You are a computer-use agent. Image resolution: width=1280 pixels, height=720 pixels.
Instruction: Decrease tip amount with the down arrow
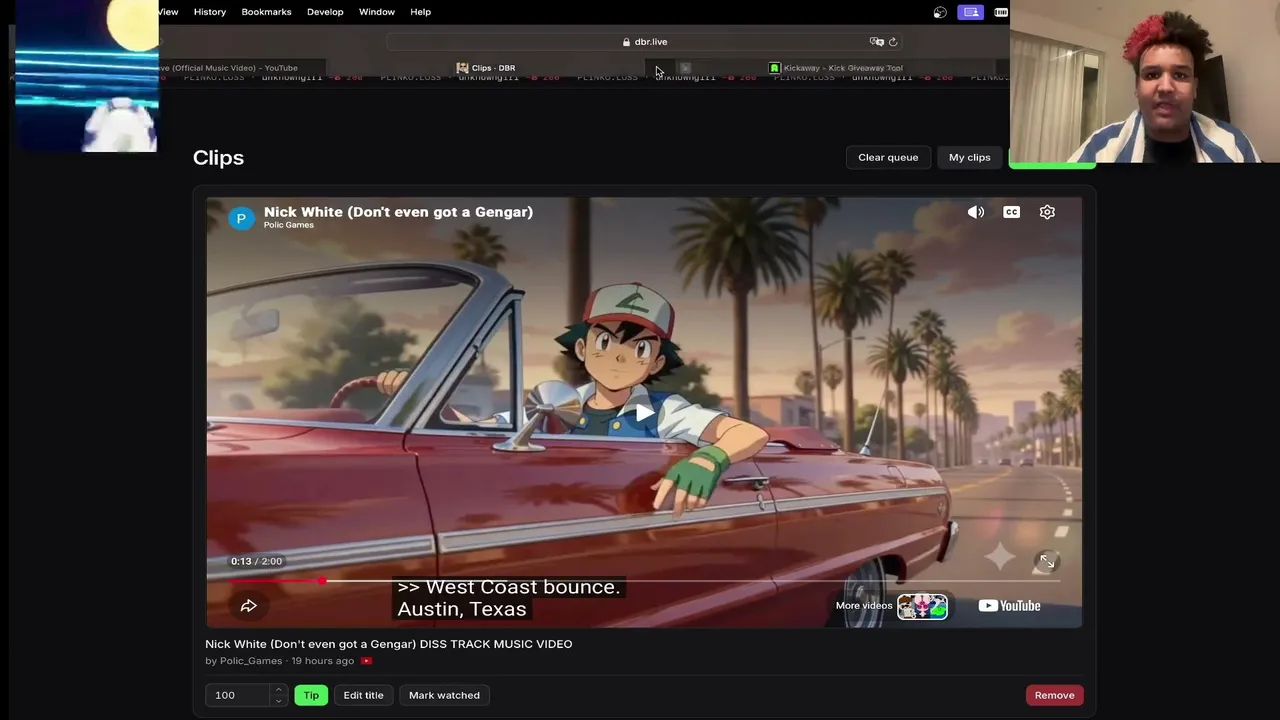pyautogui.click(x=278, y=700)
